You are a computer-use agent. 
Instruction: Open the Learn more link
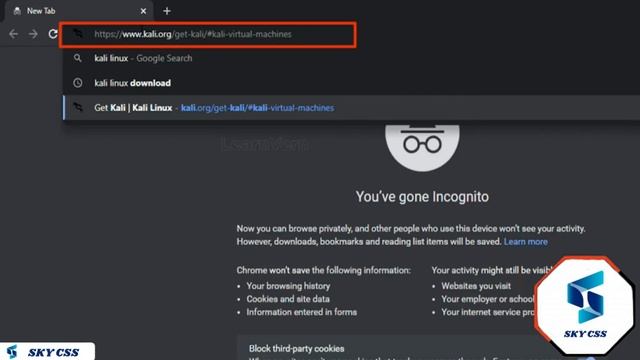(x=525, y=242)
